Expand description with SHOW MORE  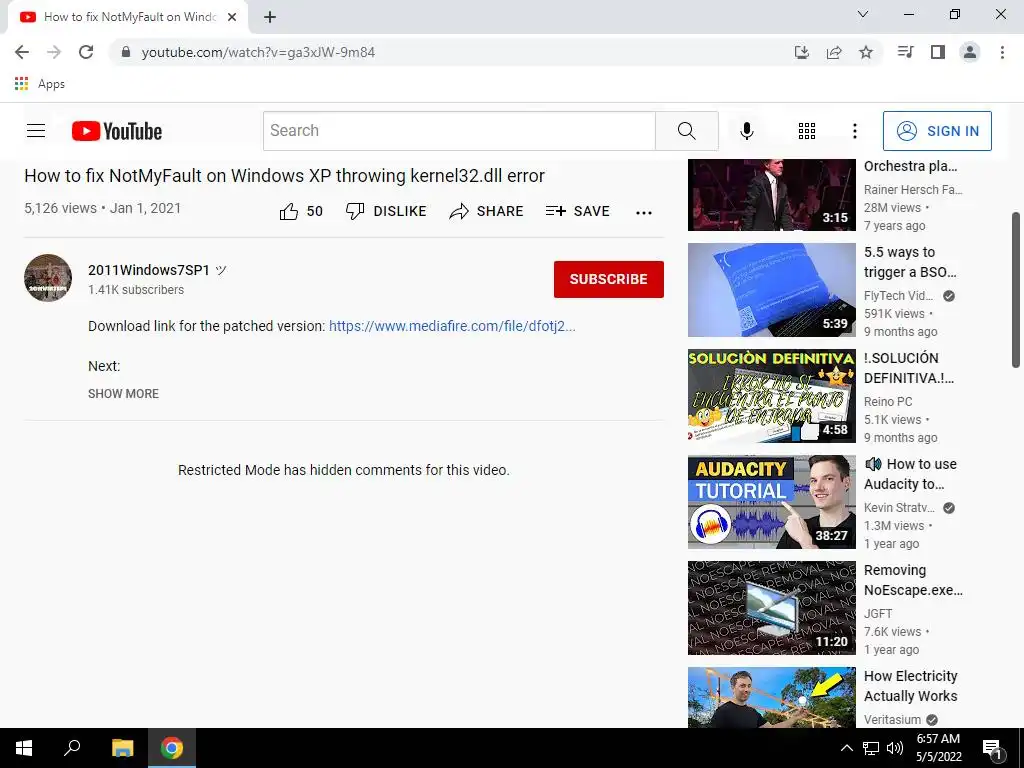[x=123, y=394]
